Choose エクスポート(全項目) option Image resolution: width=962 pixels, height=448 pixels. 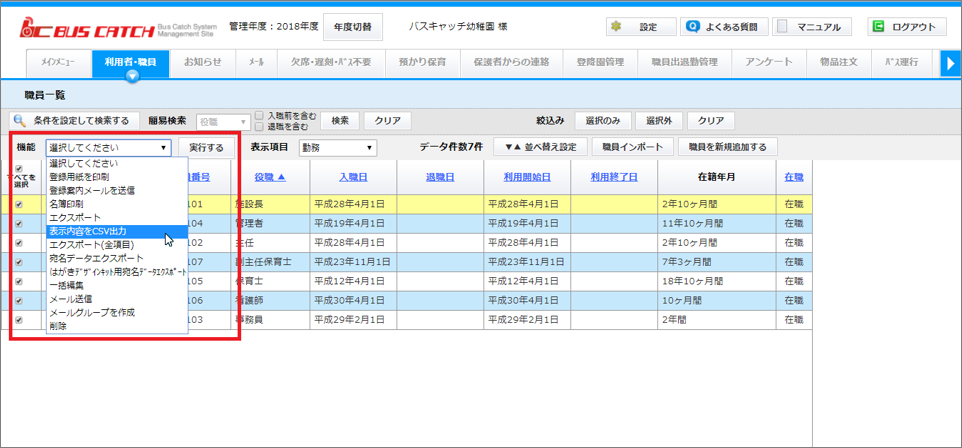117,245
